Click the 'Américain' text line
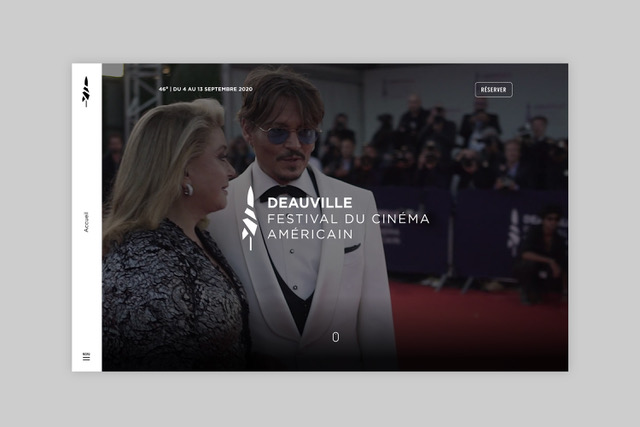Viewport: 640px width, 427px height. (x=310, y=234)
